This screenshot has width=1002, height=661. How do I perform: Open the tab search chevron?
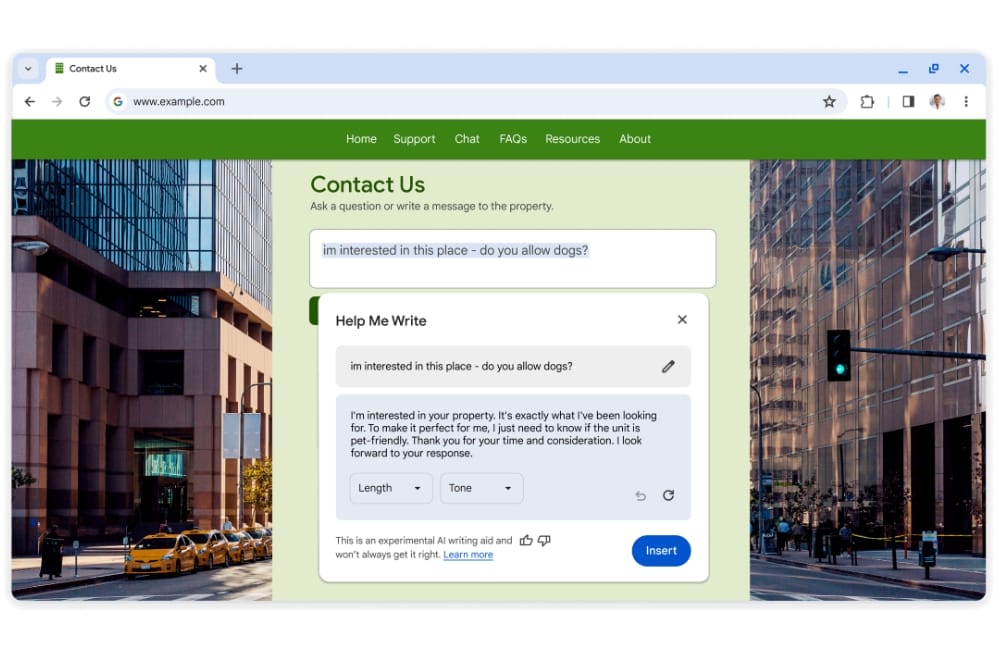click(28, 68)
